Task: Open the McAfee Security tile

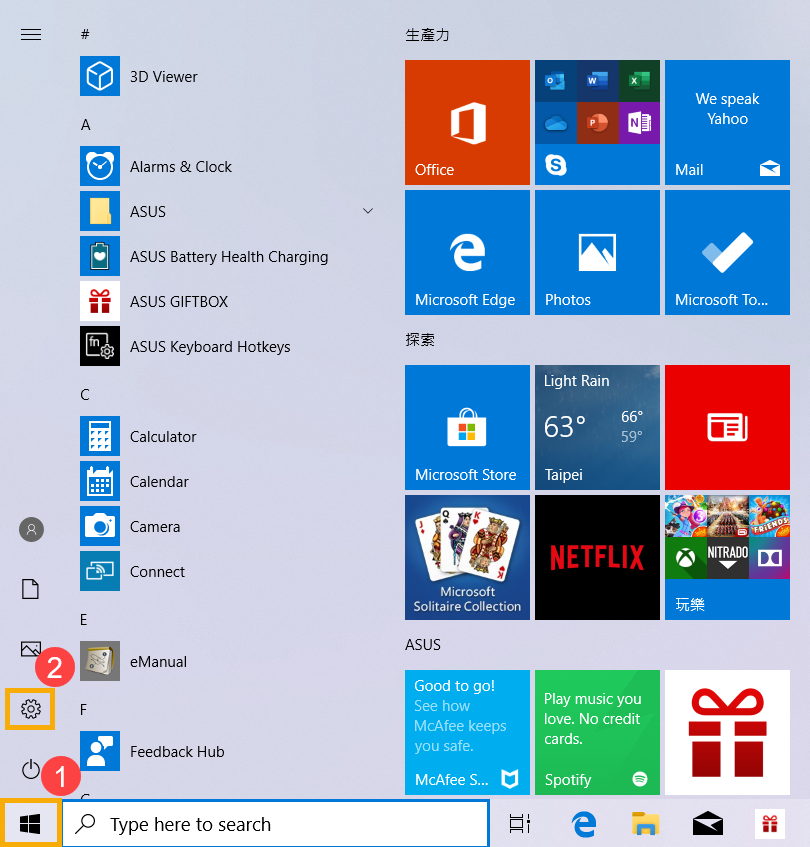Action: [x=467, y=732]
